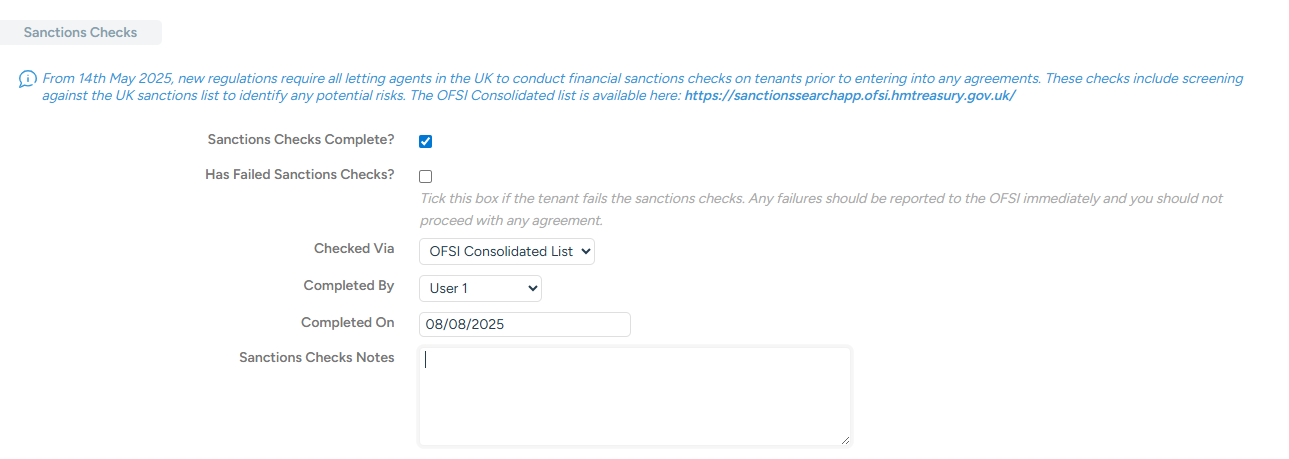
Task: Click the 'Checked Via' field label
Action: 354,249
